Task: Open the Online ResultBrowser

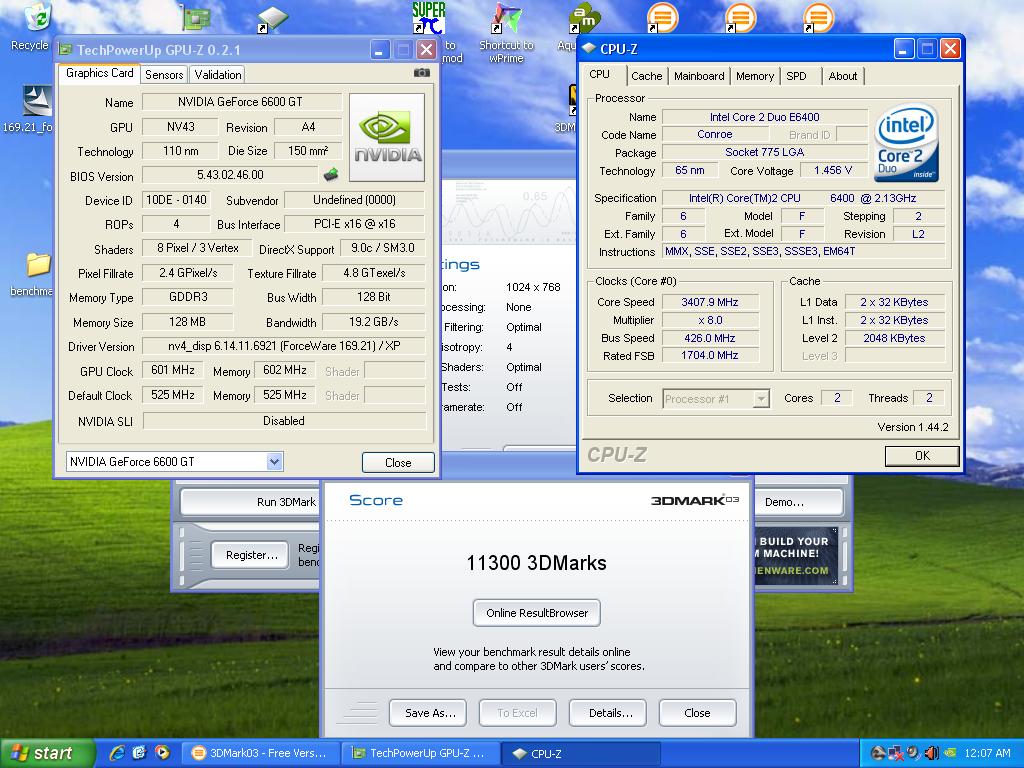Action: (x=537, y=613)
